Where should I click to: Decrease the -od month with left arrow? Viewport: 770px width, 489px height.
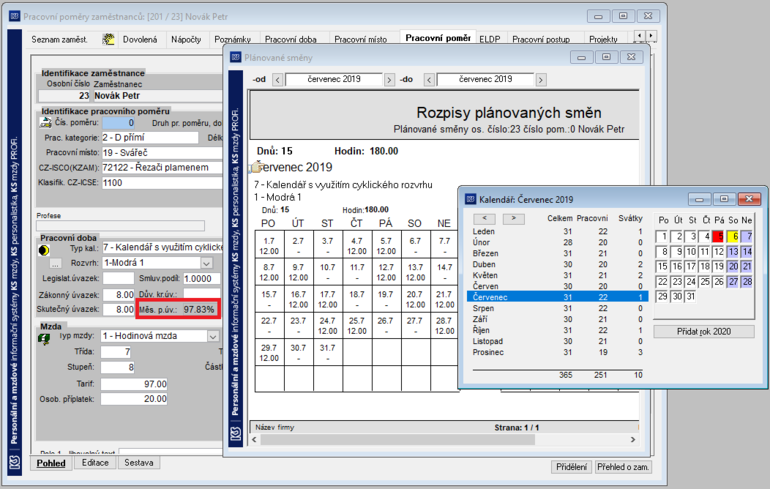pos(277,80)
